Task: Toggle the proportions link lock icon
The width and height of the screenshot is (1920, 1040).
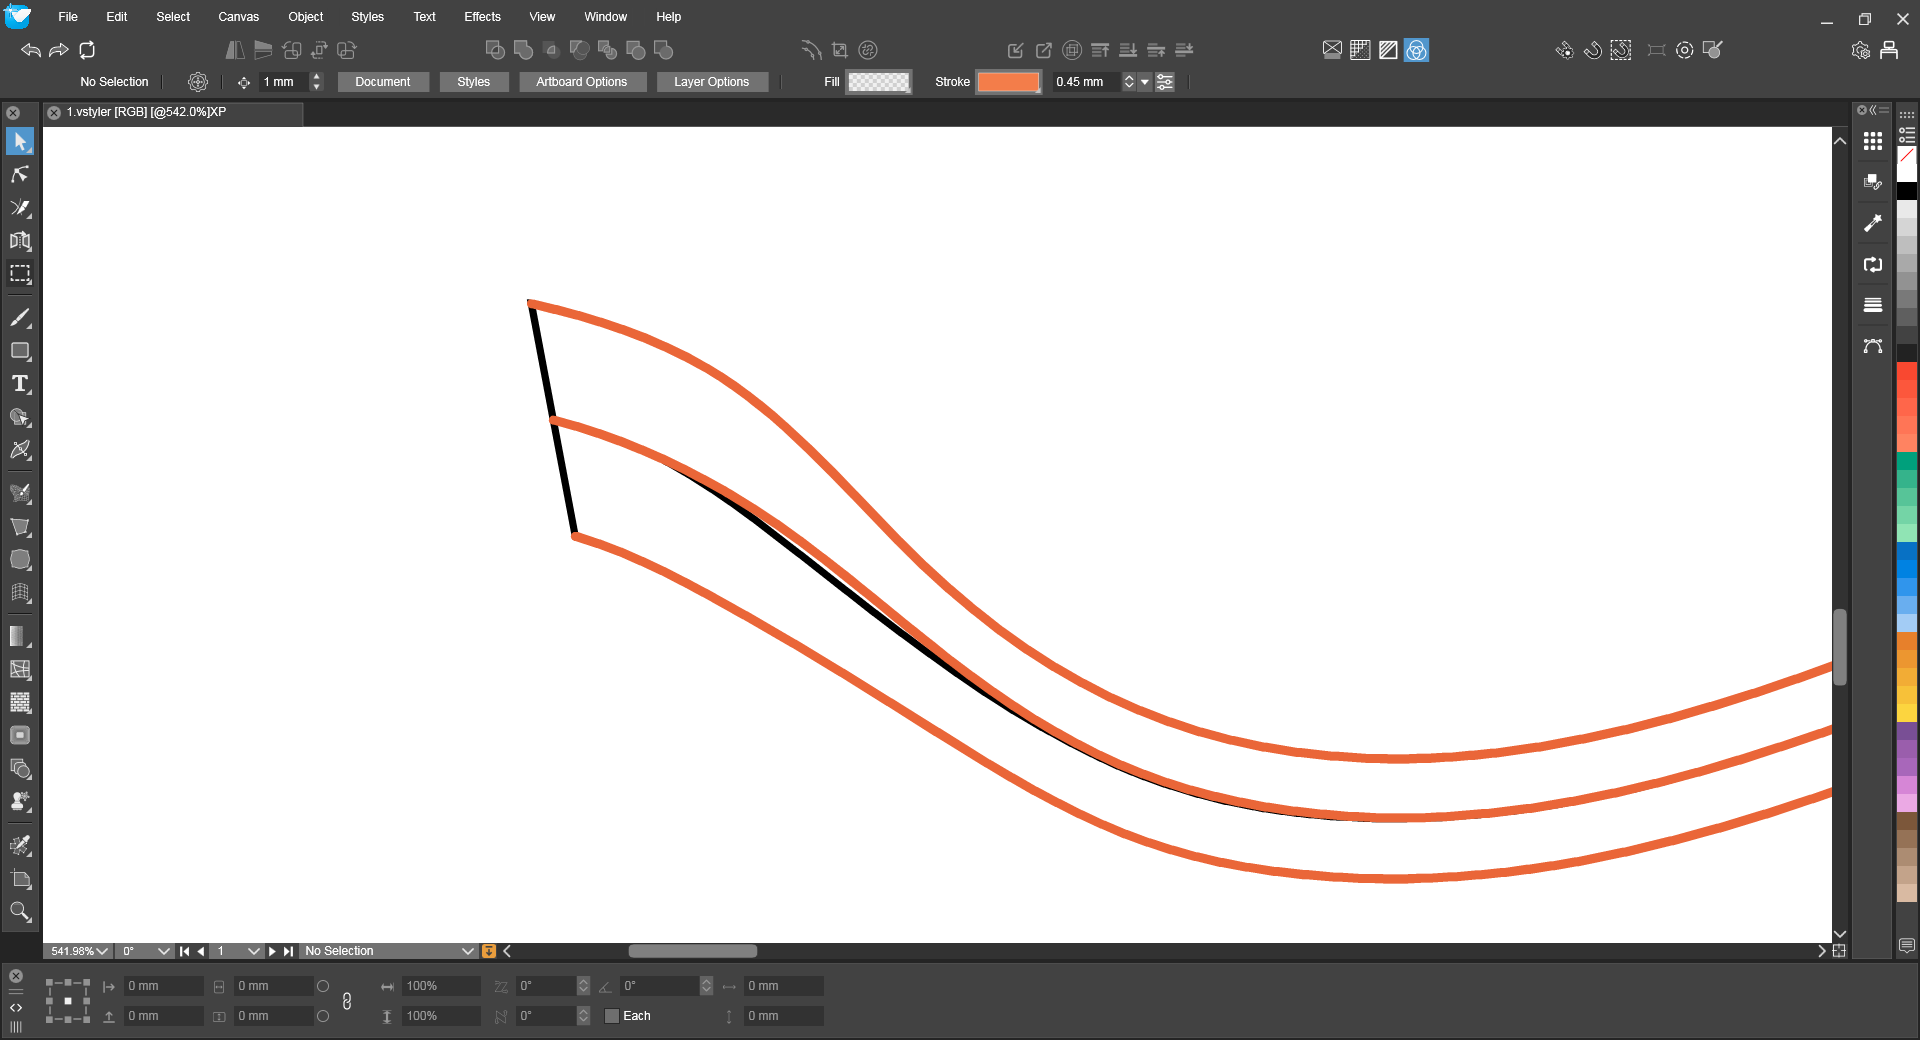Action: click(347, 1001)
